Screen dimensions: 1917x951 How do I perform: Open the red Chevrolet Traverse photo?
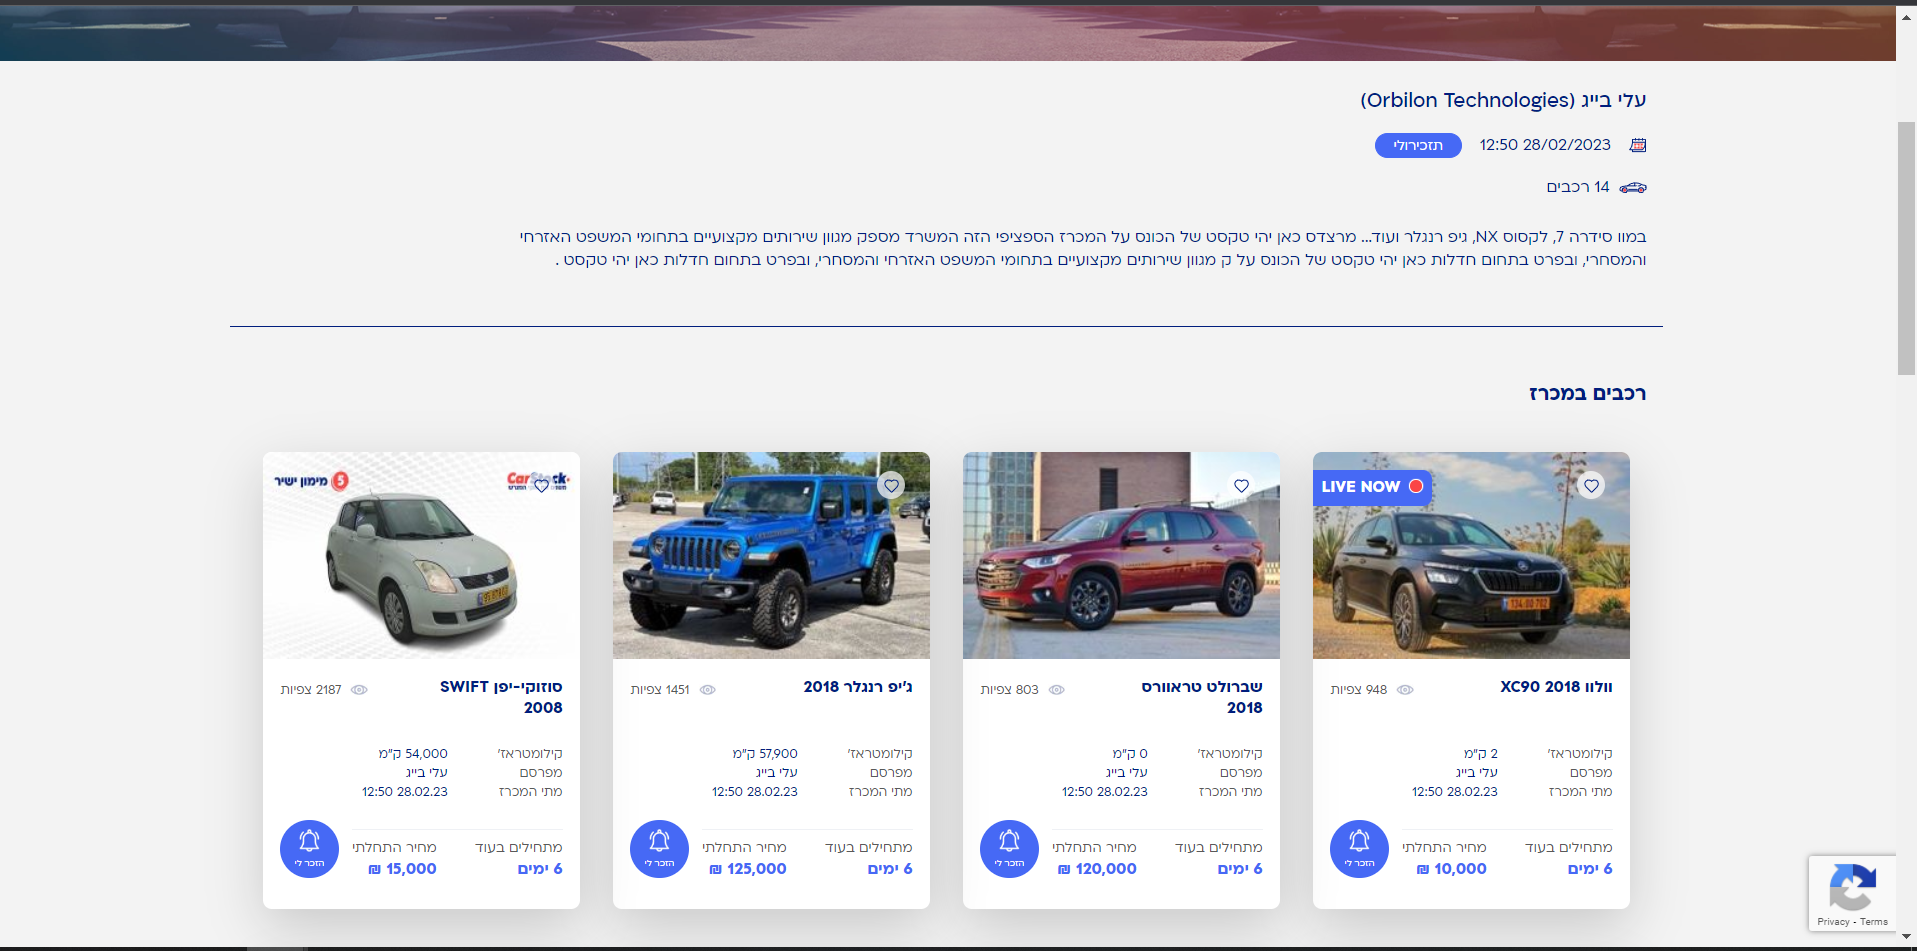[x=1121, y=555]
